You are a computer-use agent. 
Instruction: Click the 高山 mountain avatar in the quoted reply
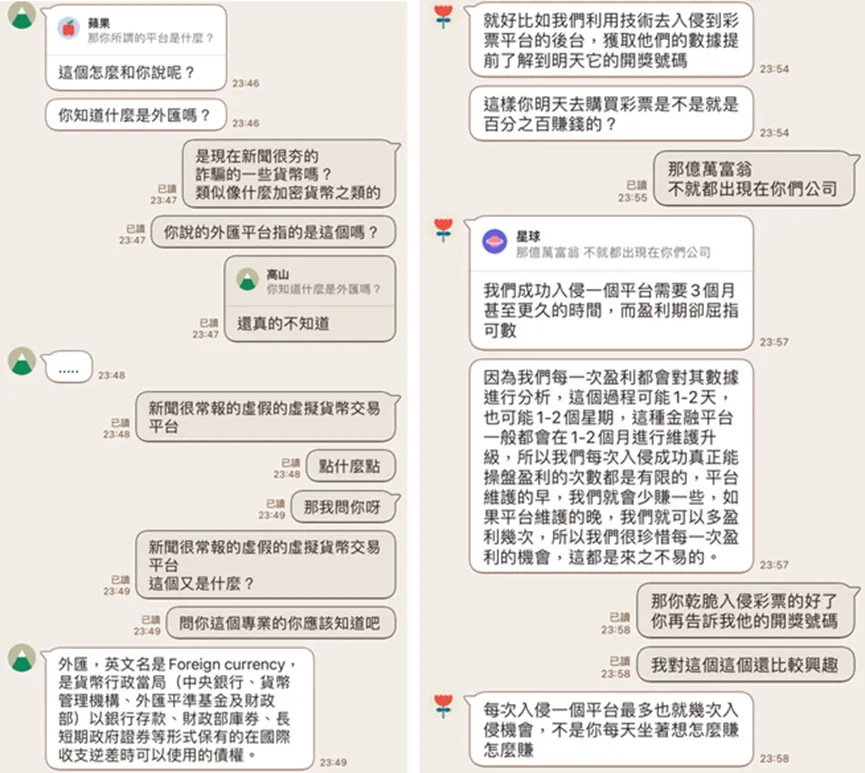(247, 279)
